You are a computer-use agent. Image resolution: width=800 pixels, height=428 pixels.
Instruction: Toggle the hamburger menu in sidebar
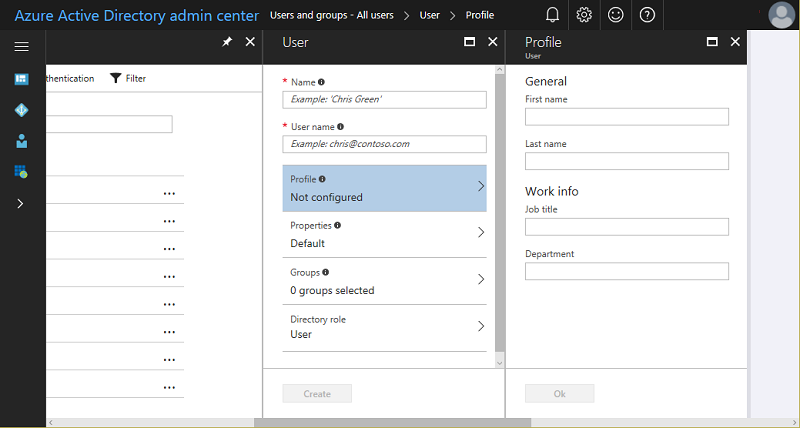click(x=21, y=47)
